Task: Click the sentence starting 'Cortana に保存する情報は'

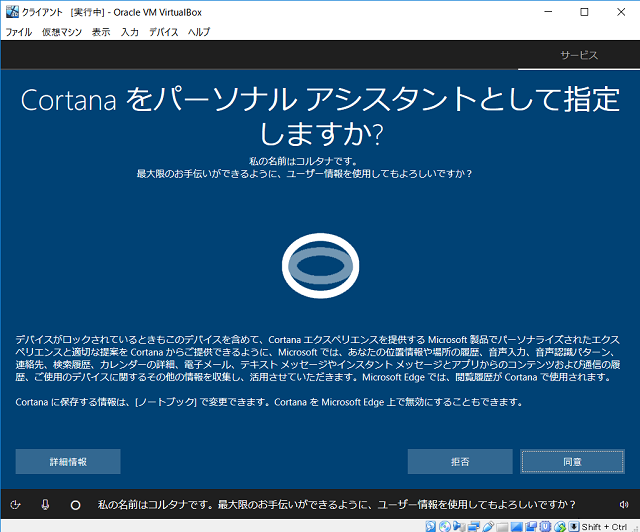Action: point(269,402)
